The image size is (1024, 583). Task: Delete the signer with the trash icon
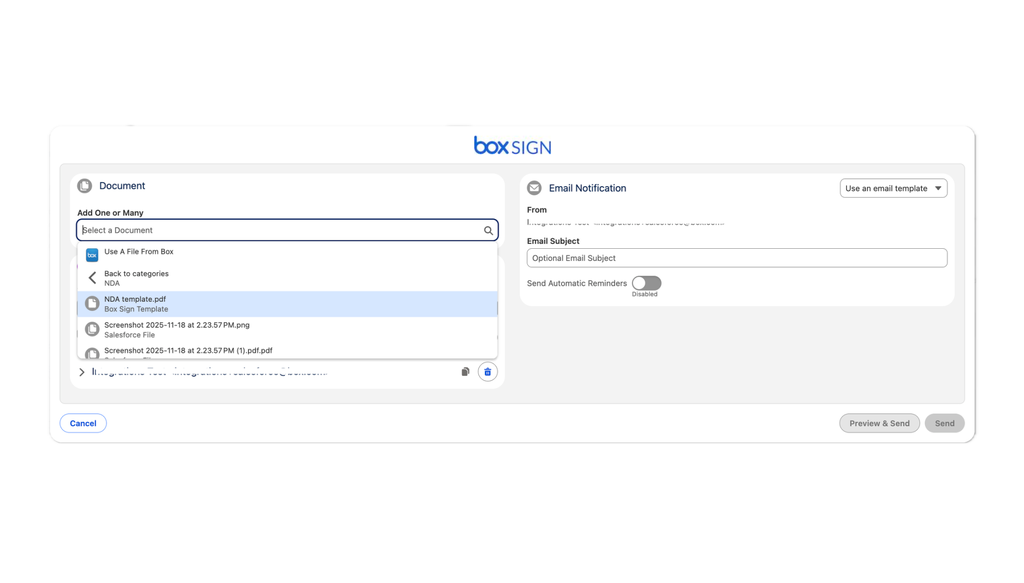(487, 371)
